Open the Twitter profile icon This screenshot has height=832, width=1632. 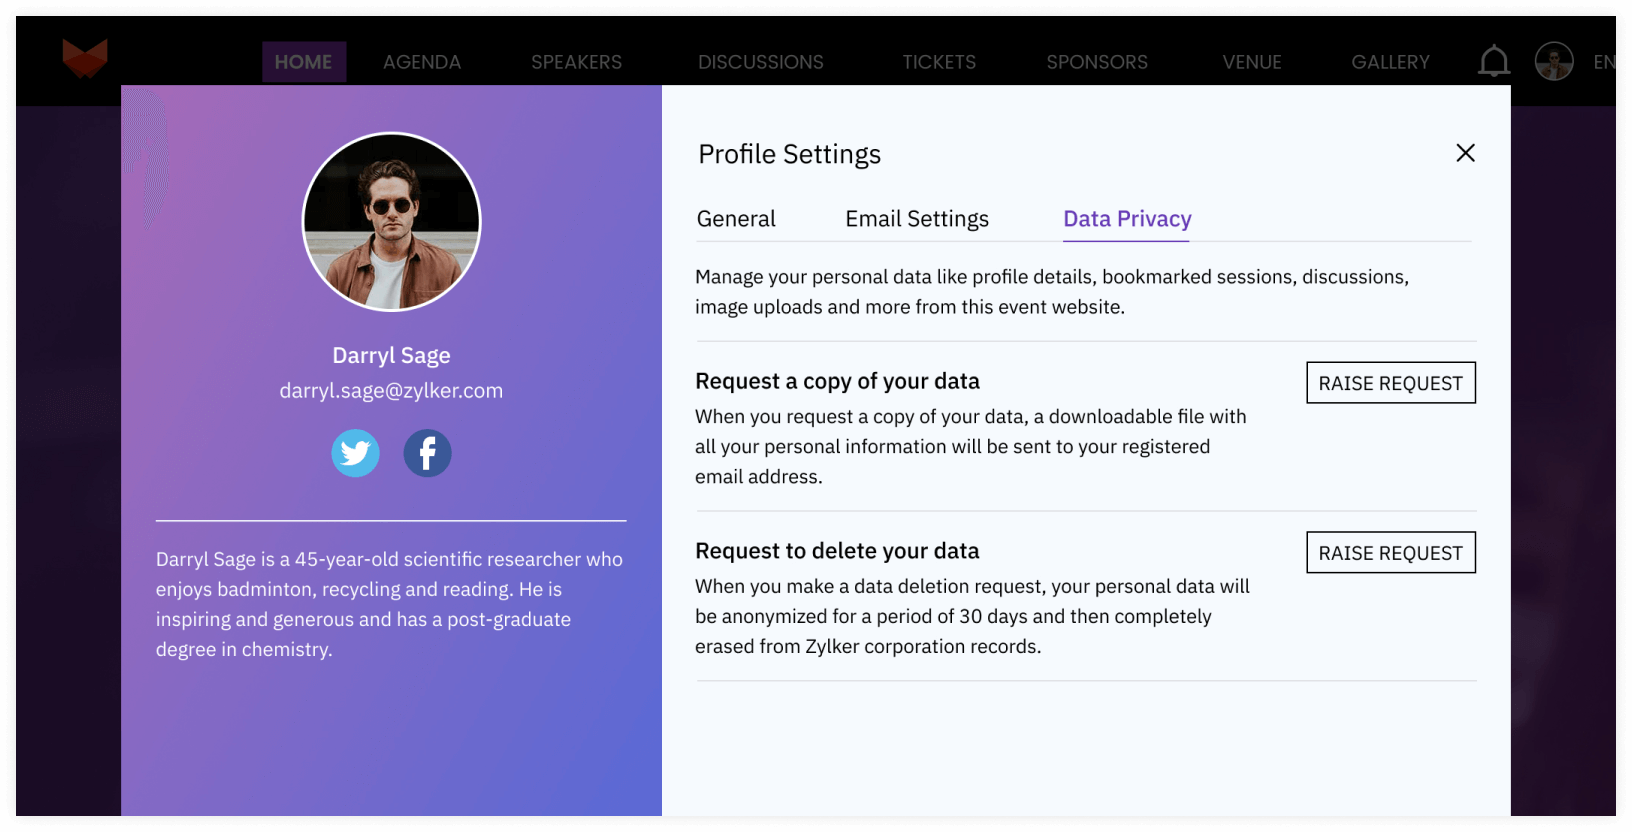pyautogui.click(x=355, y=453)
